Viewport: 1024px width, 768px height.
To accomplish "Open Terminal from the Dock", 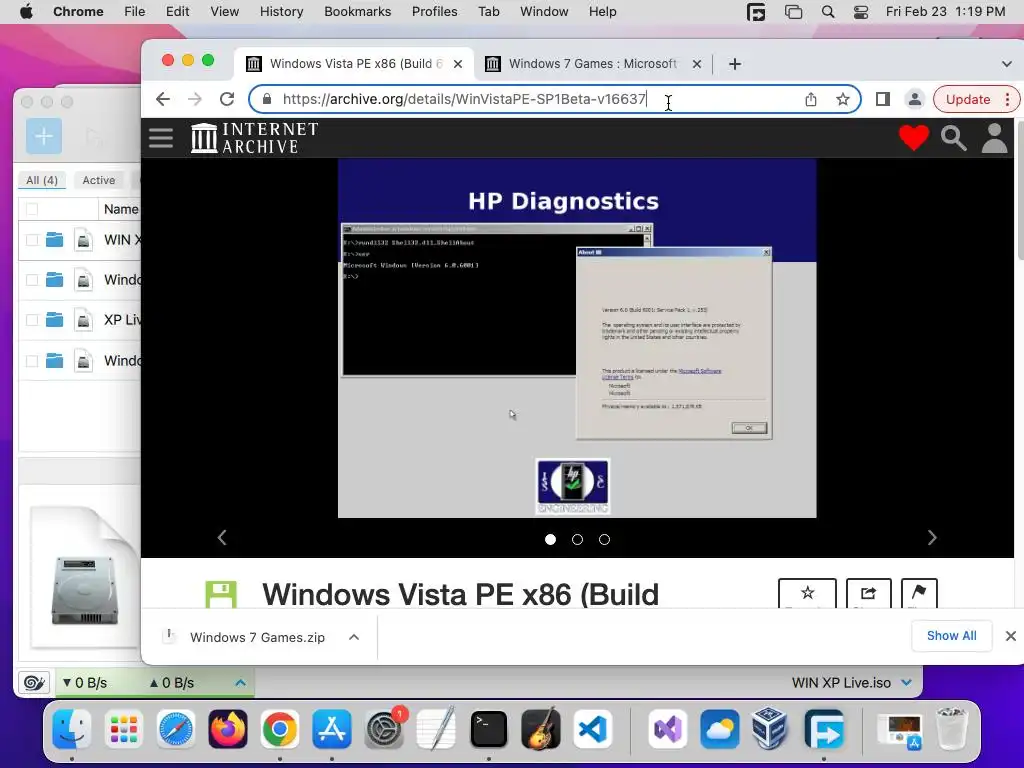I will (x=488, y=729).
